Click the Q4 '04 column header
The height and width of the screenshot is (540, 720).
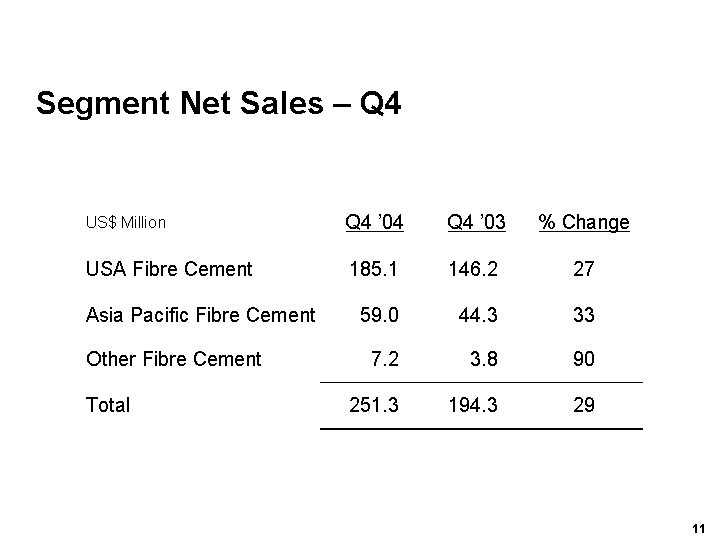point(374,222)
